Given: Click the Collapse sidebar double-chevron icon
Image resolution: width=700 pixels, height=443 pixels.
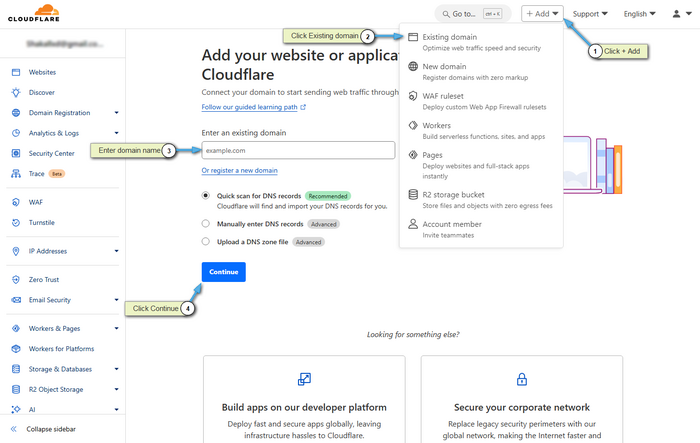Looking at the screenshot, I should coord(14,429).
